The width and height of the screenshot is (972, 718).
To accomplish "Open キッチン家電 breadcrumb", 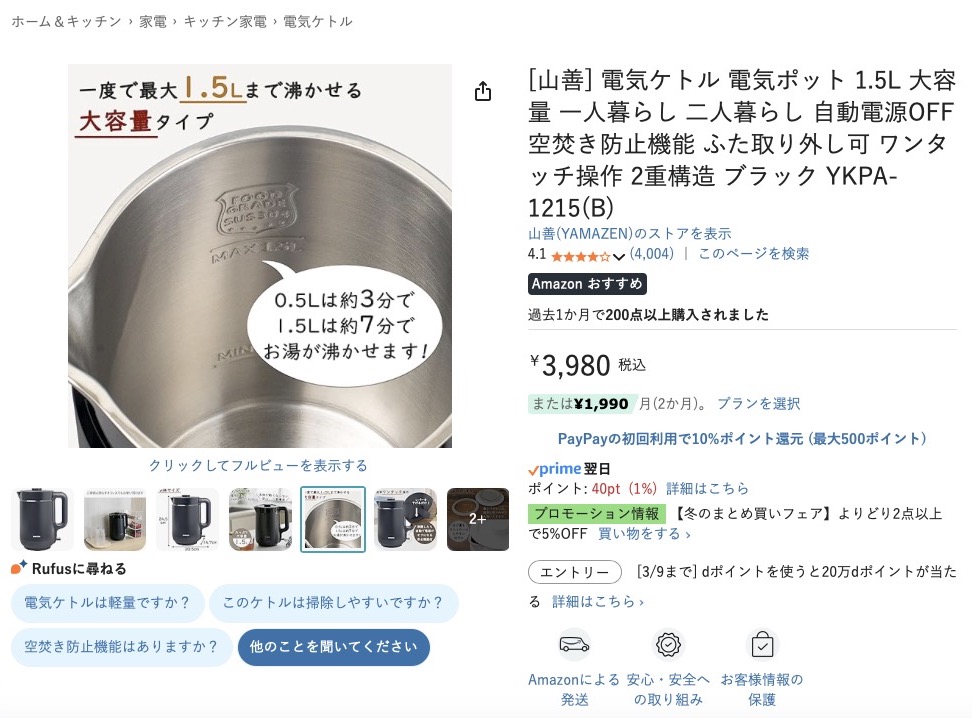I will click(226, 22).
